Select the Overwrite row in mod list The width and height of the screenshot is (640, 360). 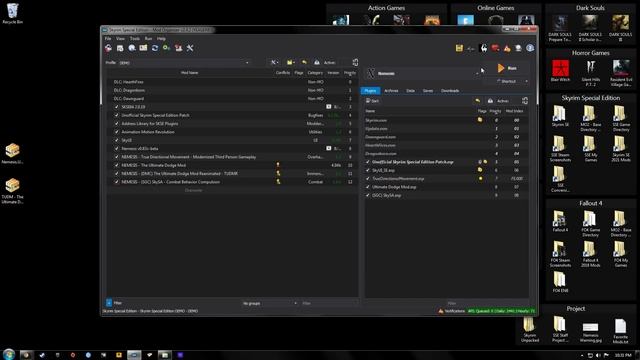[232, 190]
